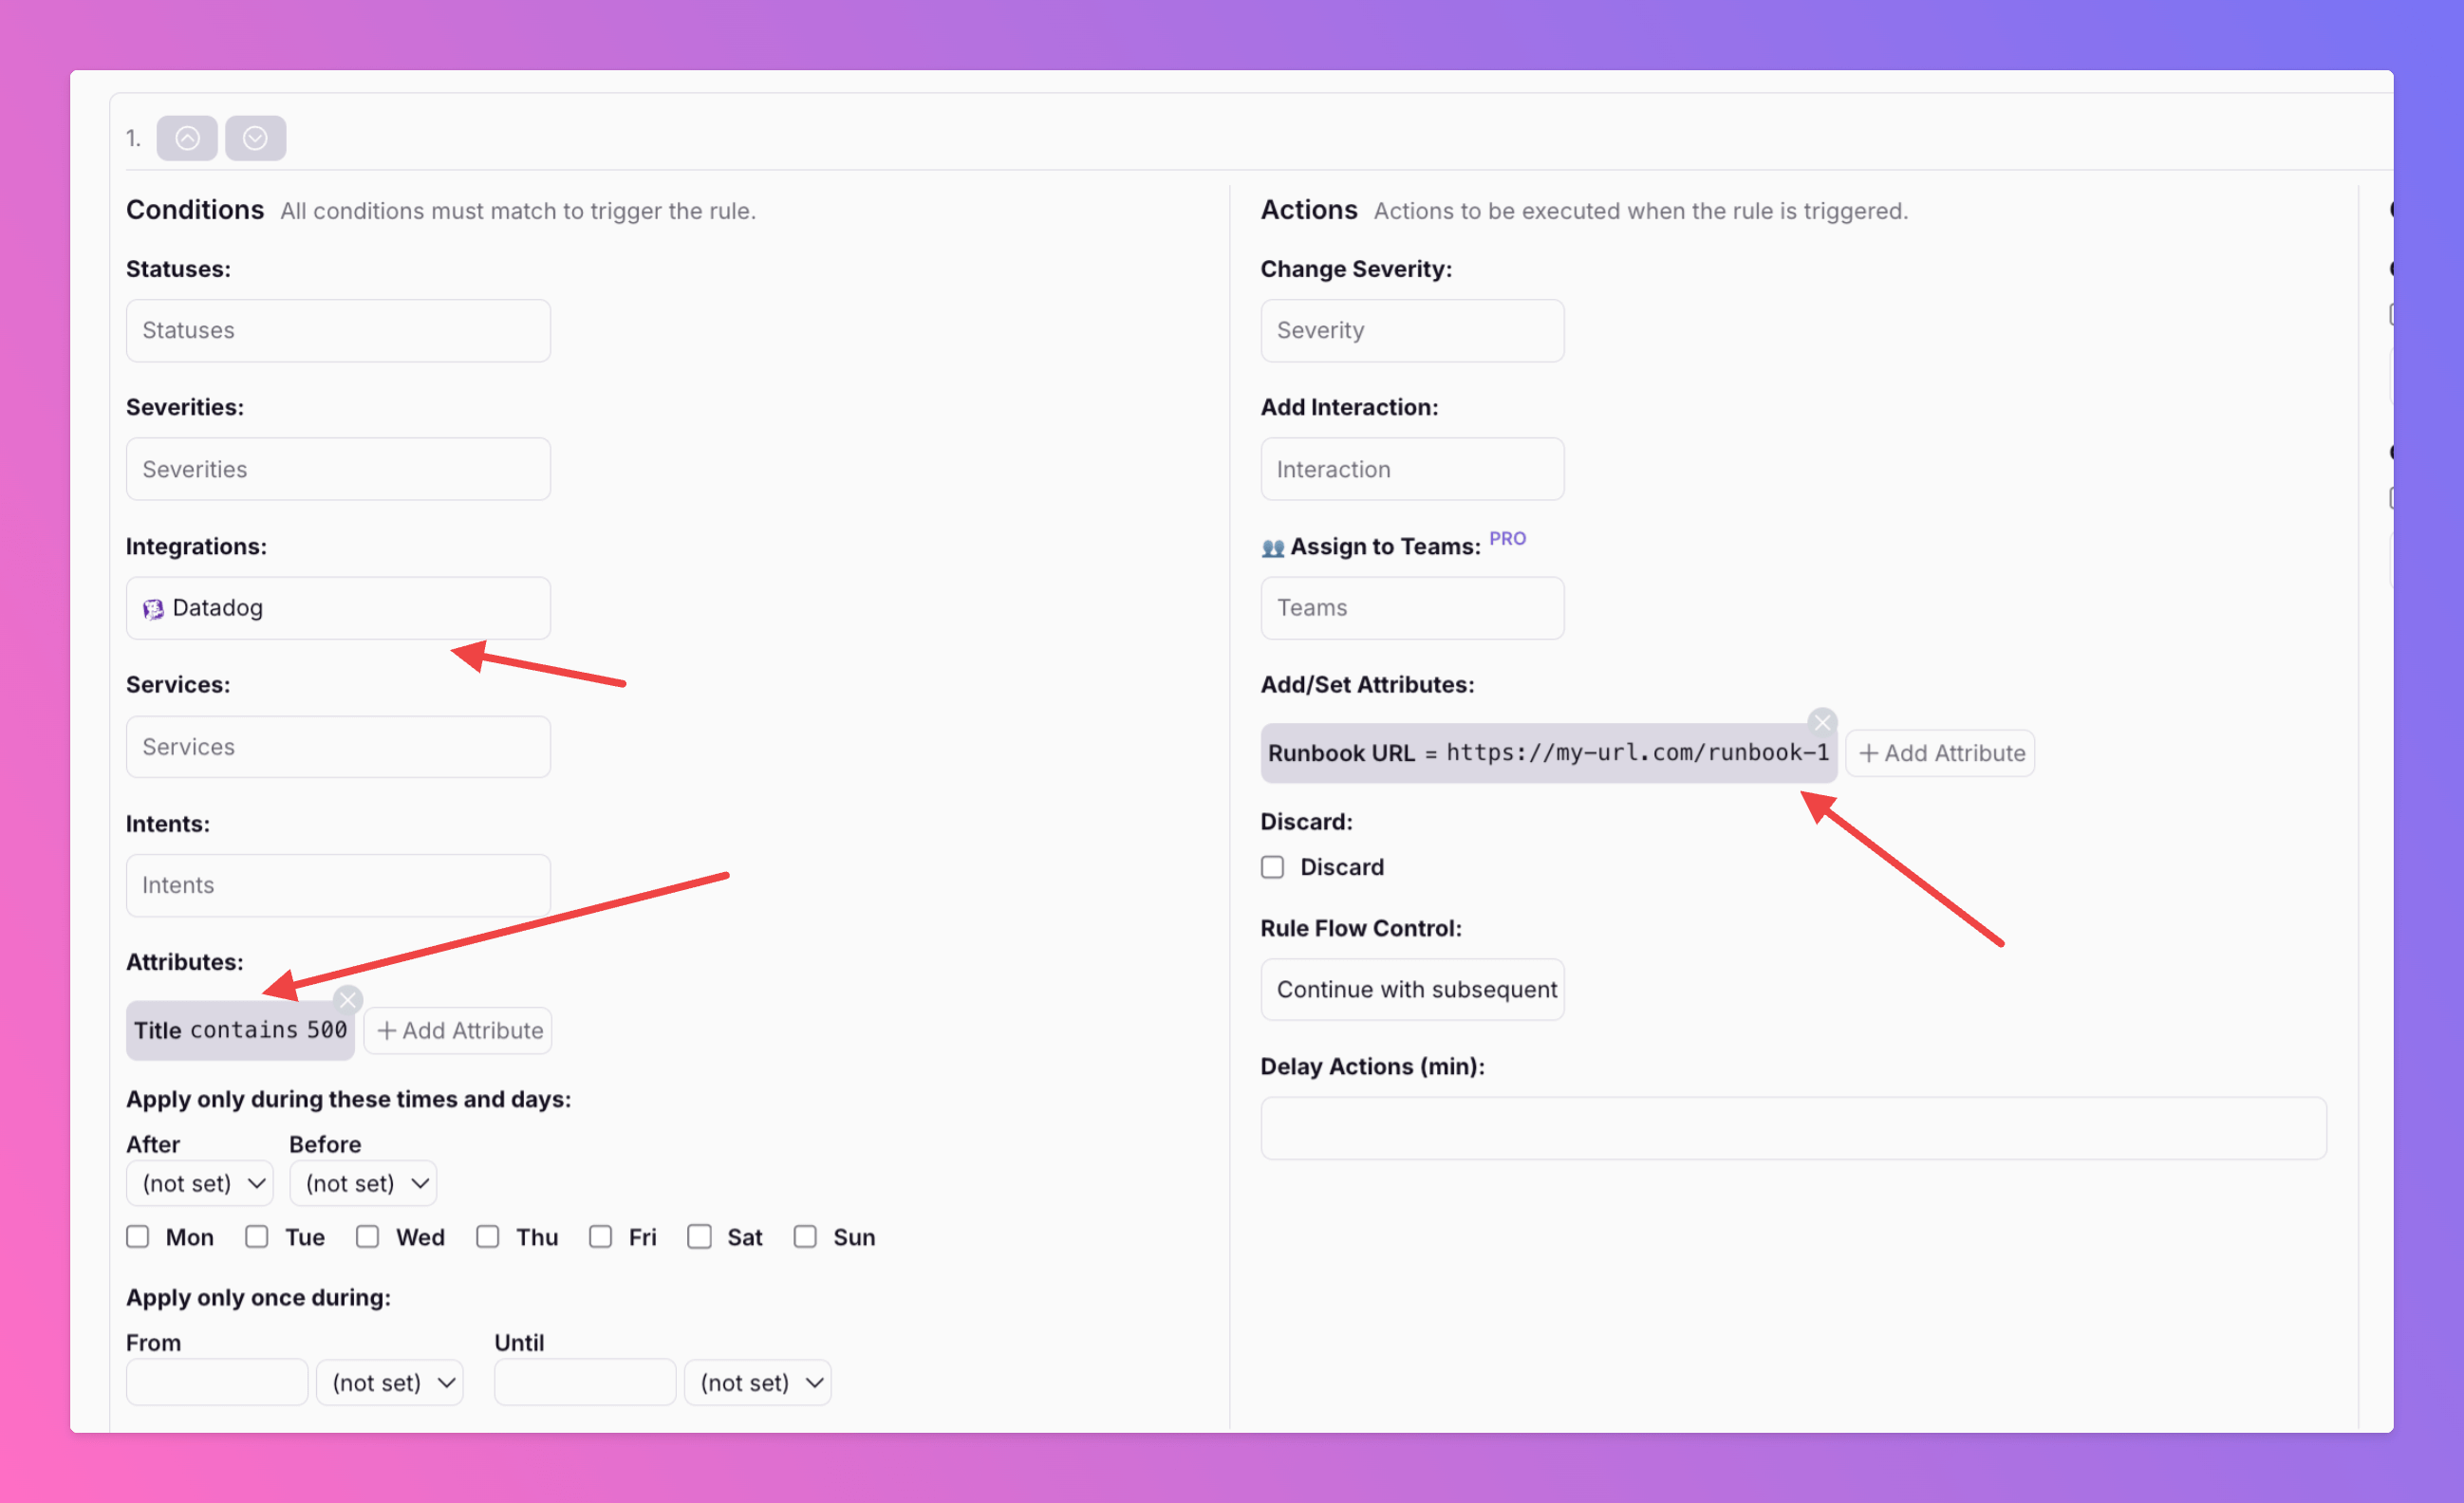Enable Thu day checkbox

[x=488, y=1237]
